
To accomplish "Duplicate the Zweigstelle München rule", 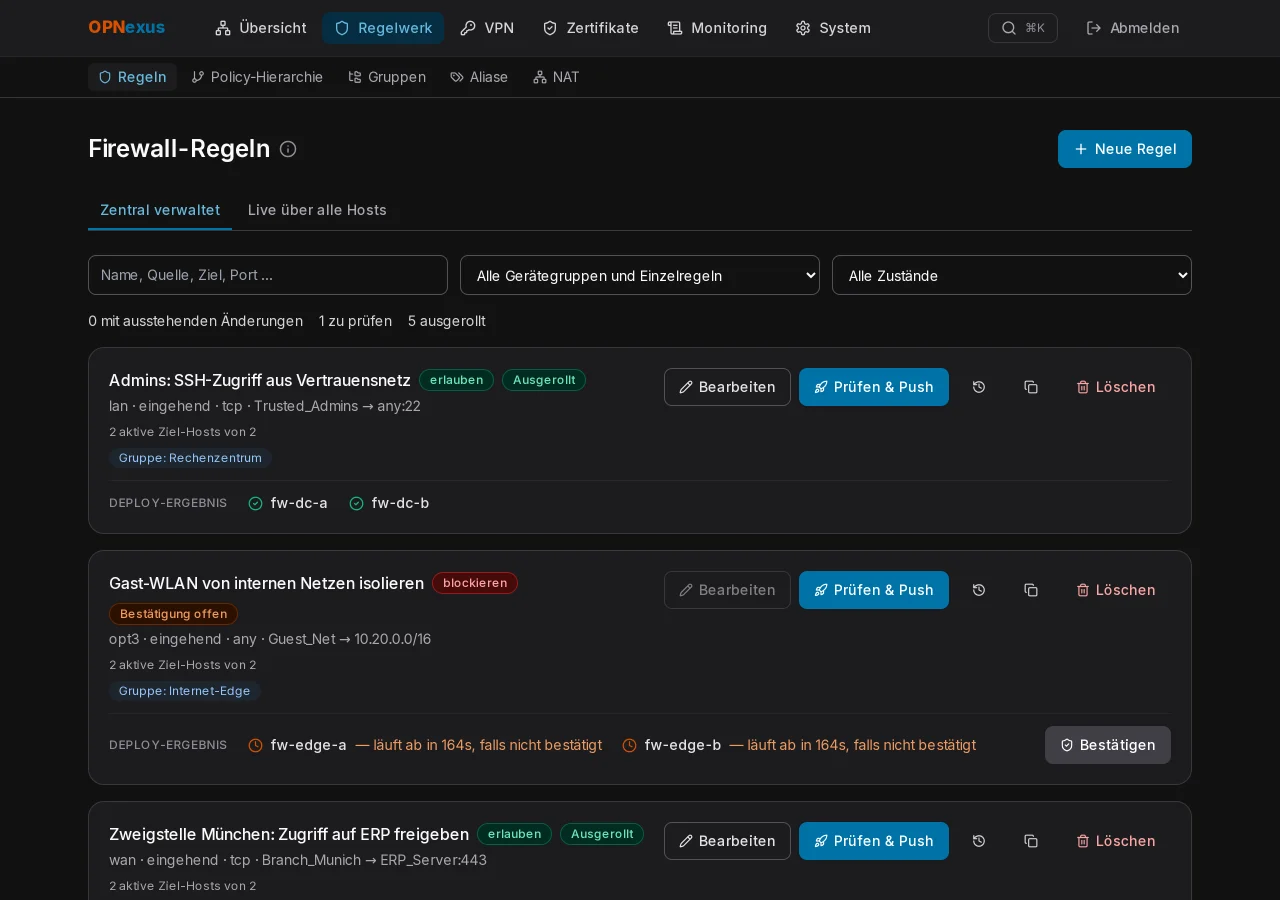I will coord(1031,841).
